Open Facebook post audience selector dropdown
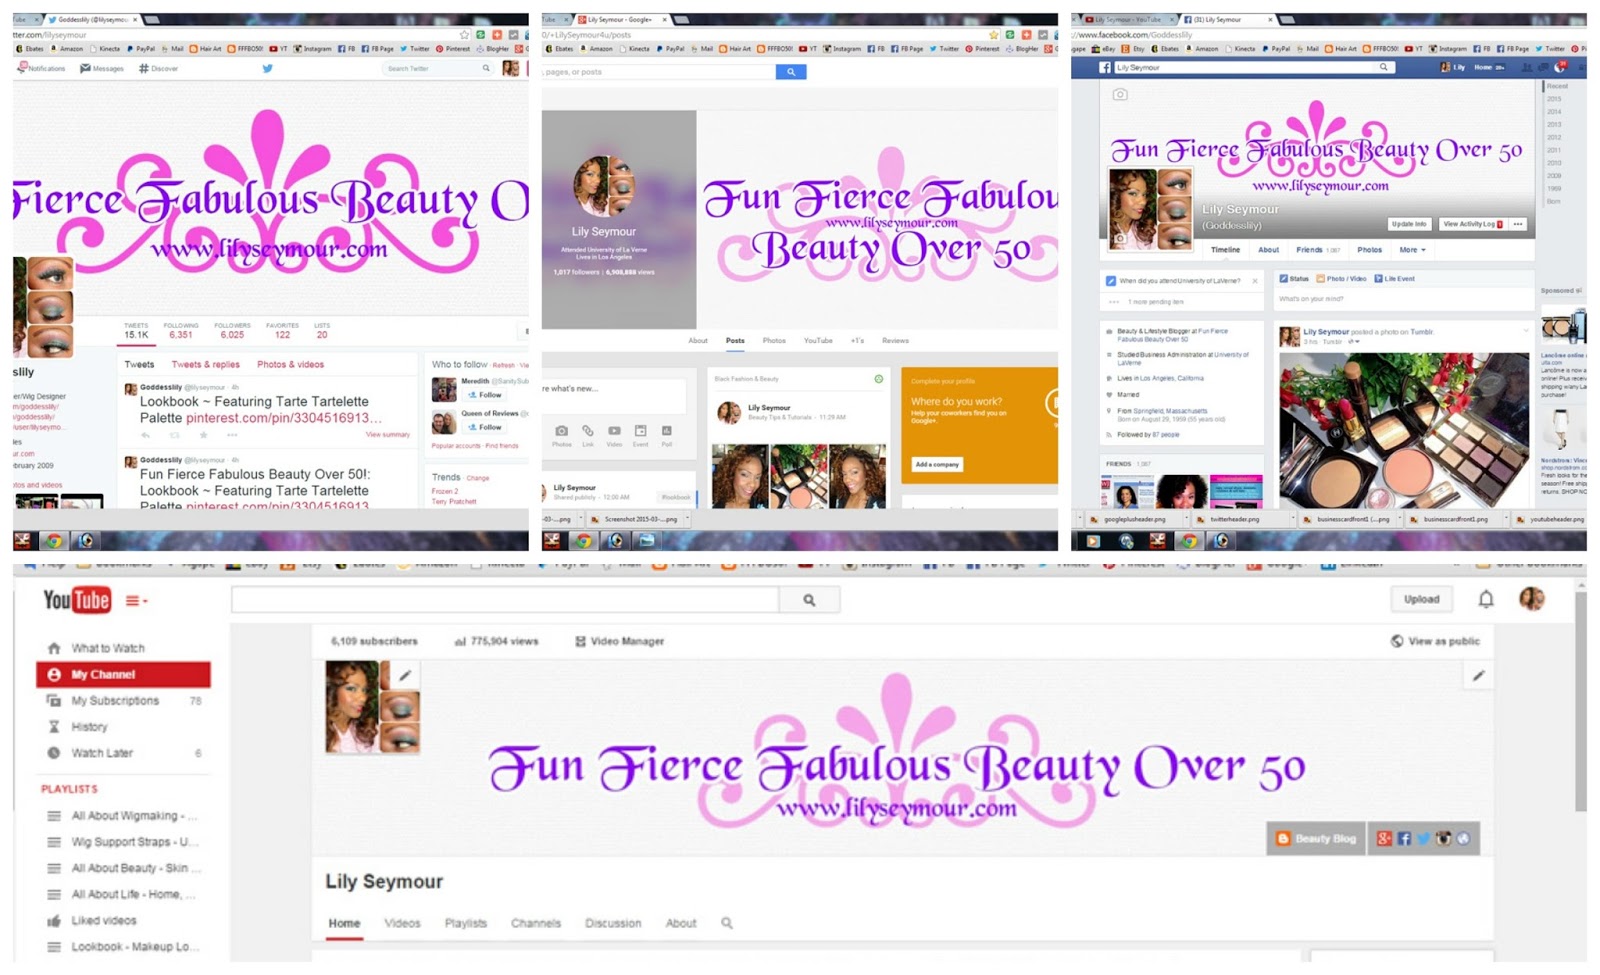This screenshot has width=1600, height=975. [x=1354, y=342]
